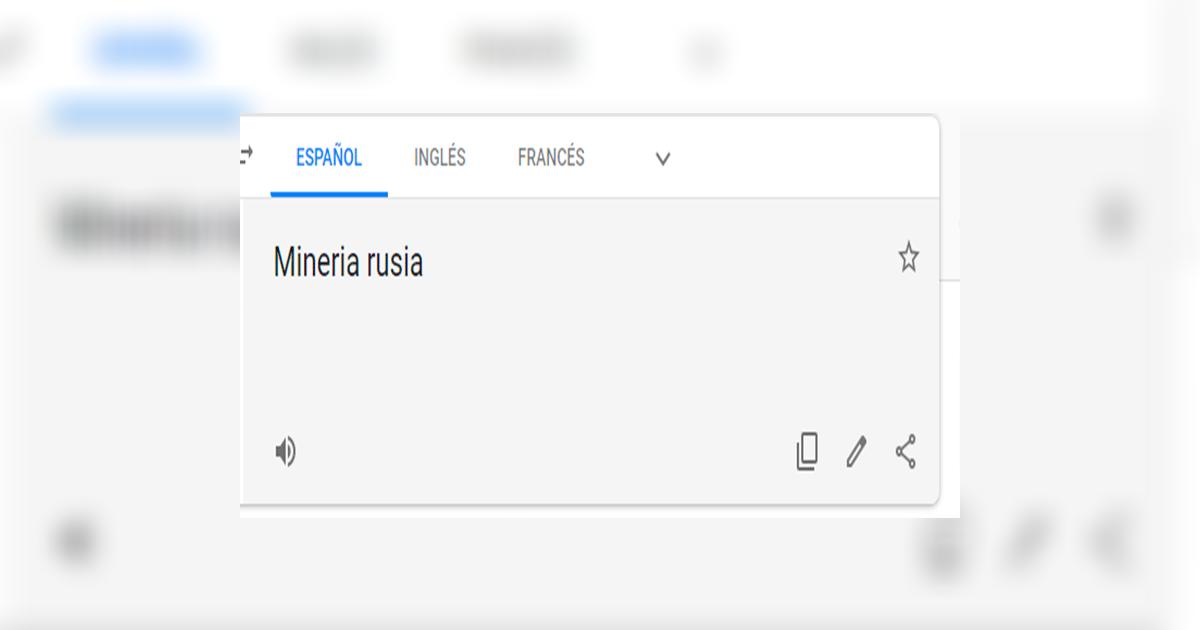Image resolution: width=1200 pixels, height=630 pixels.
Task: Select the ESPAÑOL language tab
Action: 328,157
